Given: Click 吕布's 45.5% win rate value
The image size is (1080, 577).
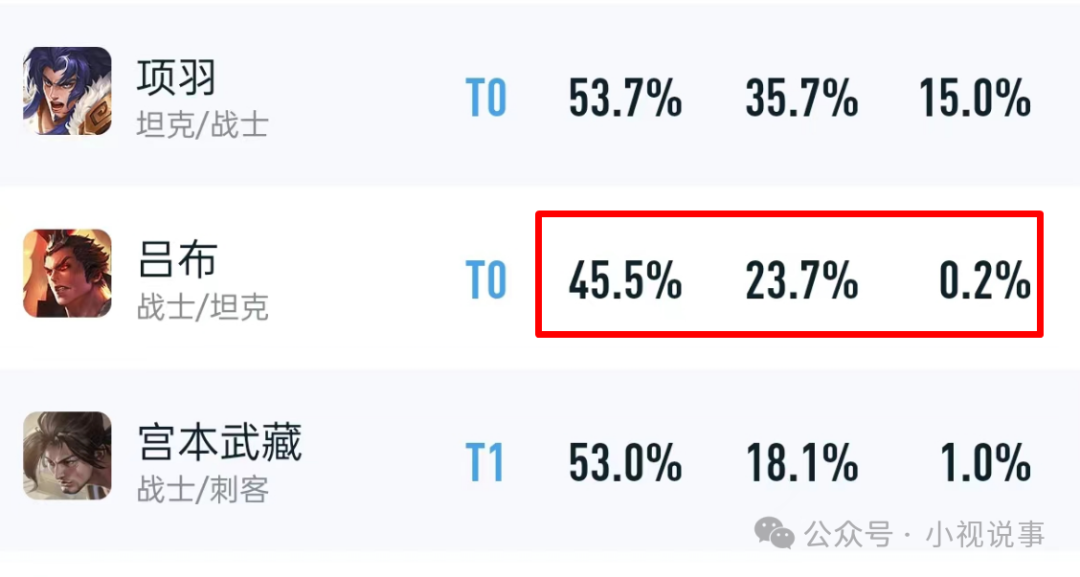Looking at the screenshot, I should pyautogui.click(x=625, y=280).
